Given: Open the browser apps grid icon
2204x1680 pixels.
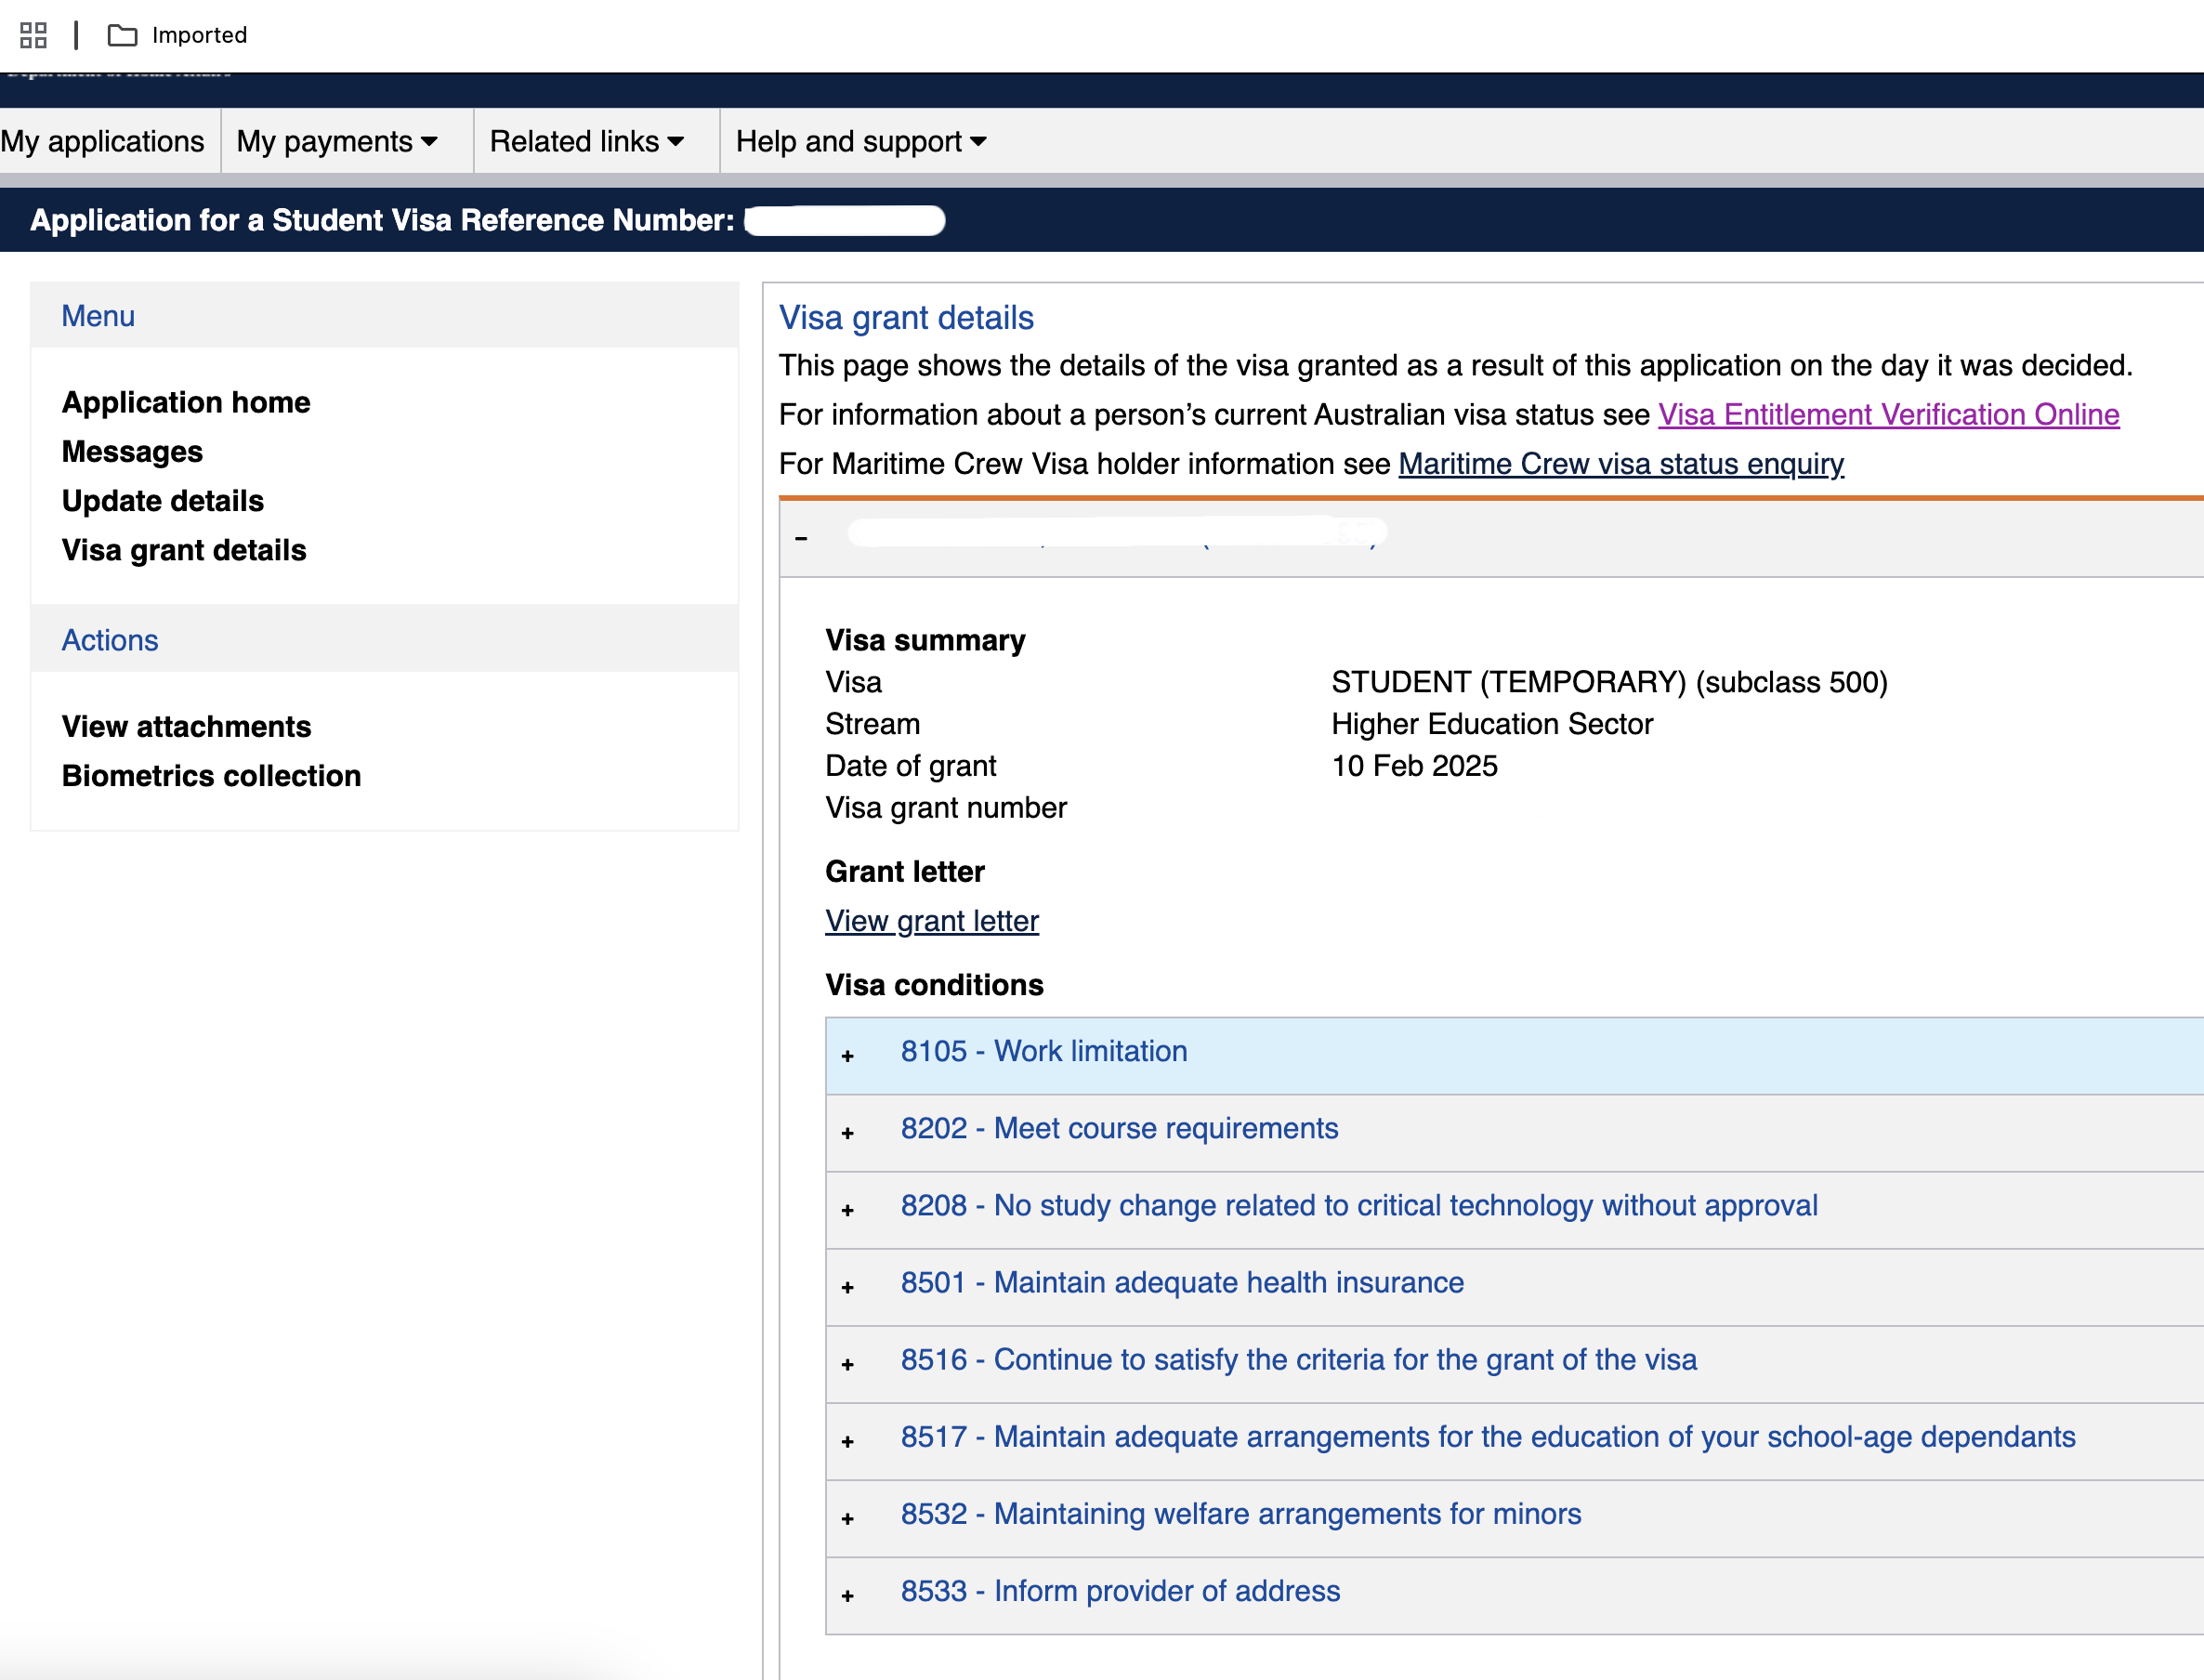Looking at the screenshot, I should [x=33, y=35].
